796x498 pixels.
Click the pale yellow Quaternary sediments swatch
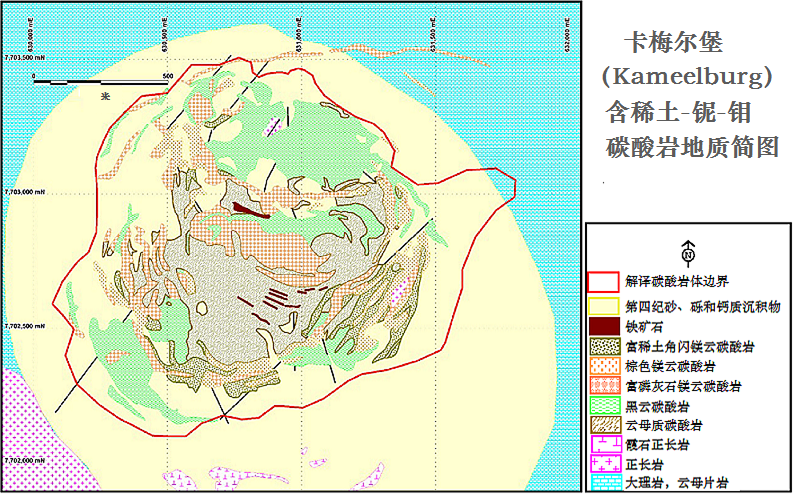pyautogui.click(x=604, y=304)
